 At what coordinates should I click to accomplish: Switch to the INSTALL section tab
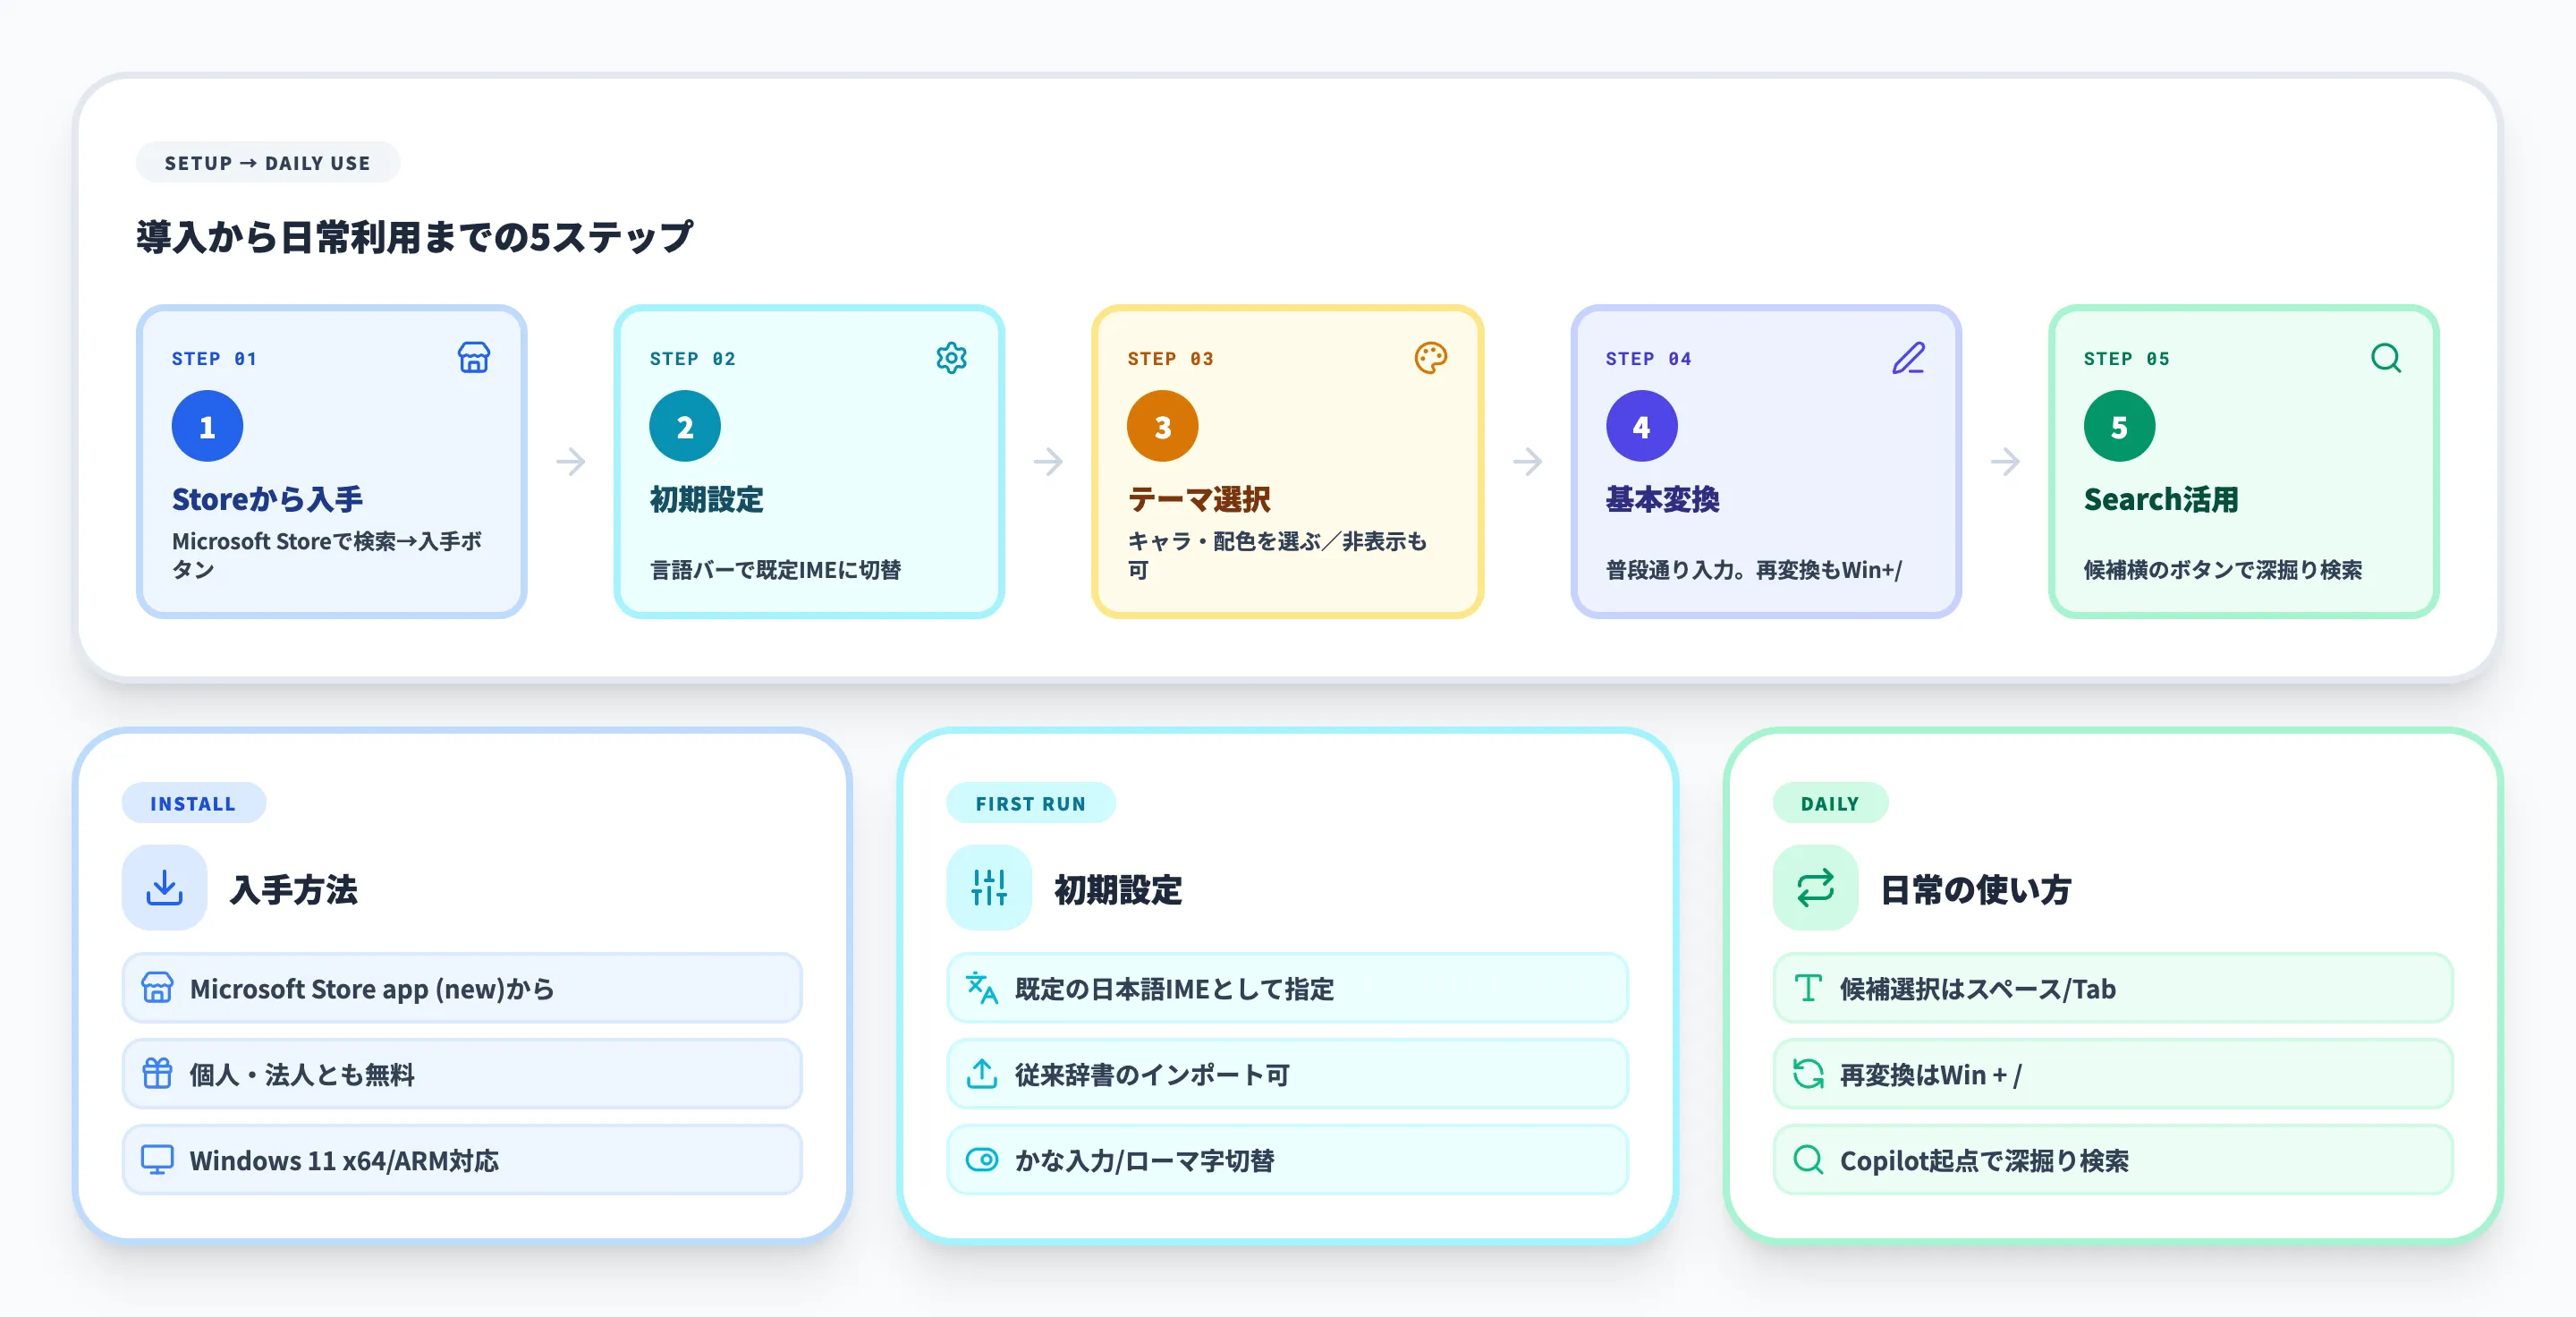pyautogui.click(x=194, y=802)
